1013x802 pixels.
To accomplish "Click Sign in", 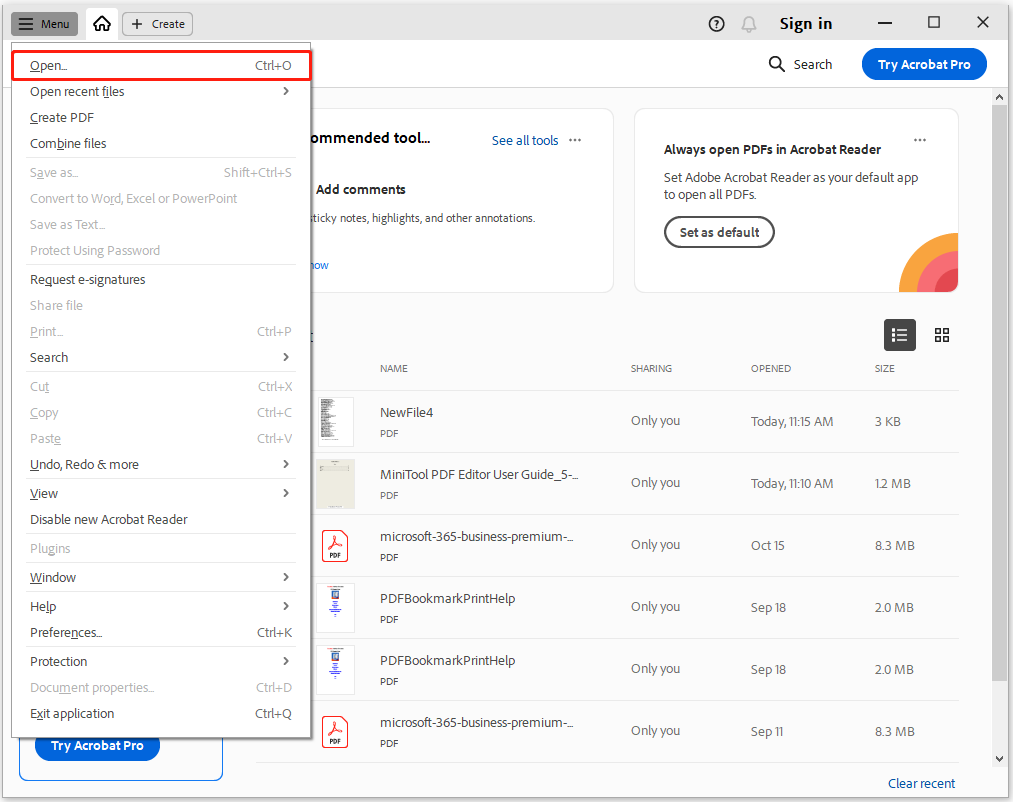I will pyautogui.click(x=806, y=24).
